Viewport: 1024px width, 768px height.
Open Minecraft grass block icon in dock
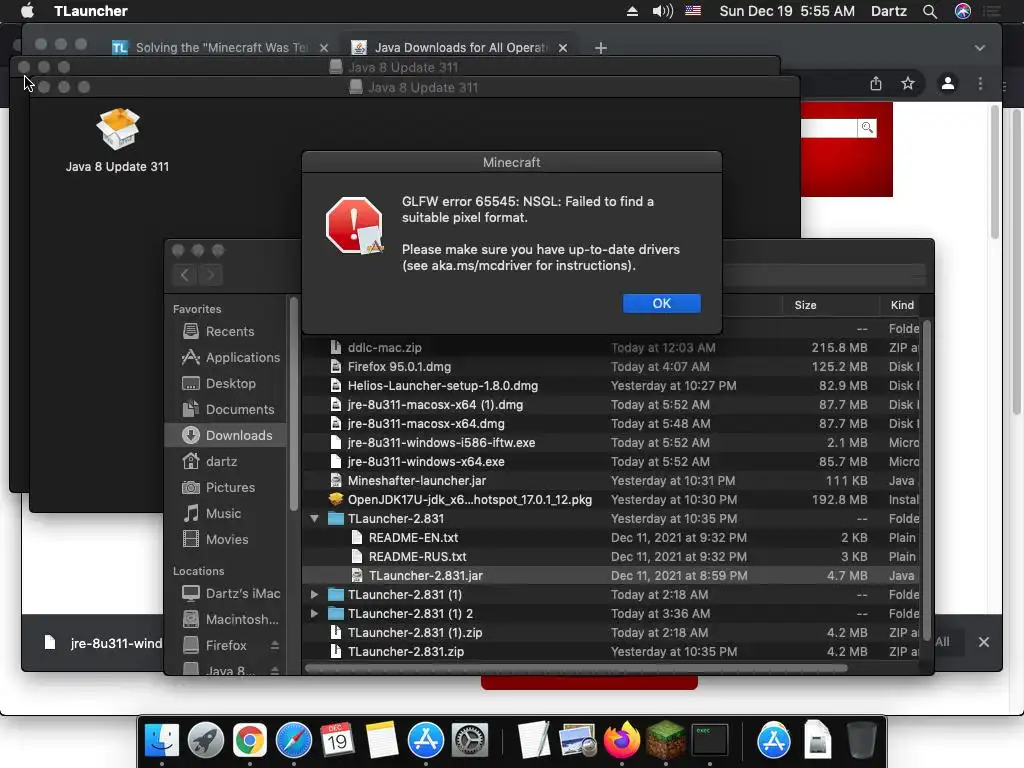[x=665, y=741]
